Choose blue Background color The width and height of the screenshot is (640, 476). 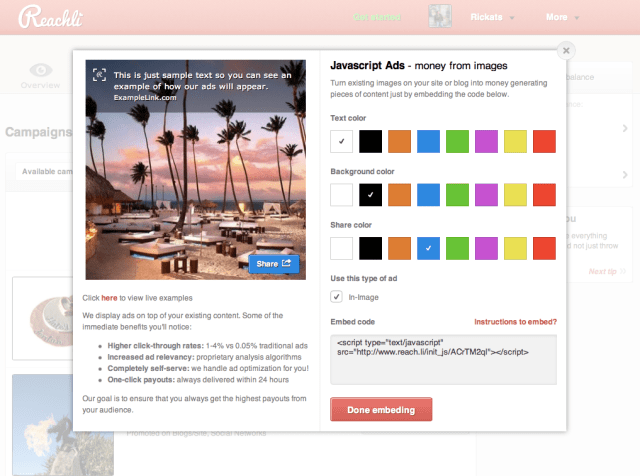tap(429, 195)
